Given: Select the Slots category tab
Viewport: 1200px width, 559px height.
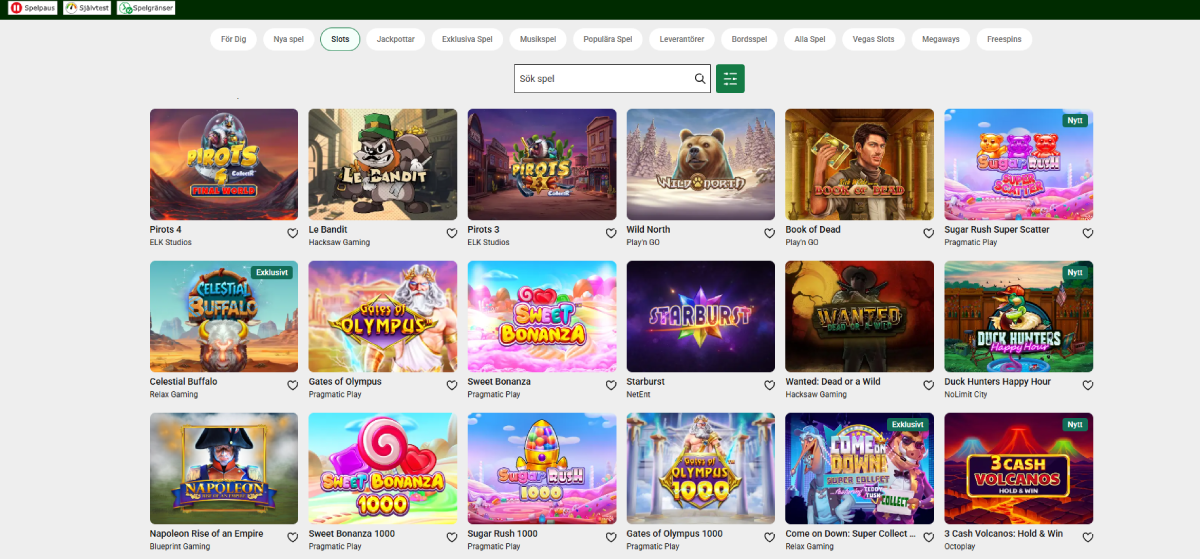Looking at the screenshot, I should click(x=340, y=39).
